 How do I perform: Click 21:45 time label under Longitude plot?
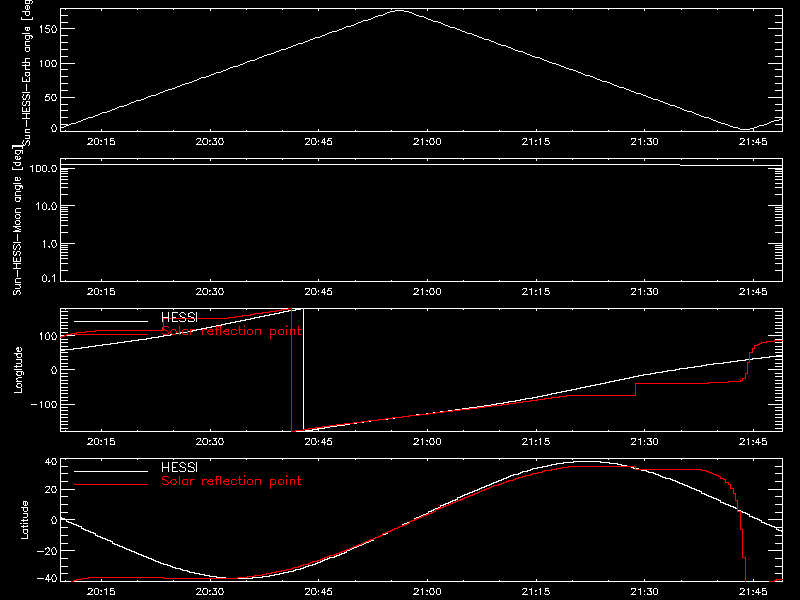(753, 441)
